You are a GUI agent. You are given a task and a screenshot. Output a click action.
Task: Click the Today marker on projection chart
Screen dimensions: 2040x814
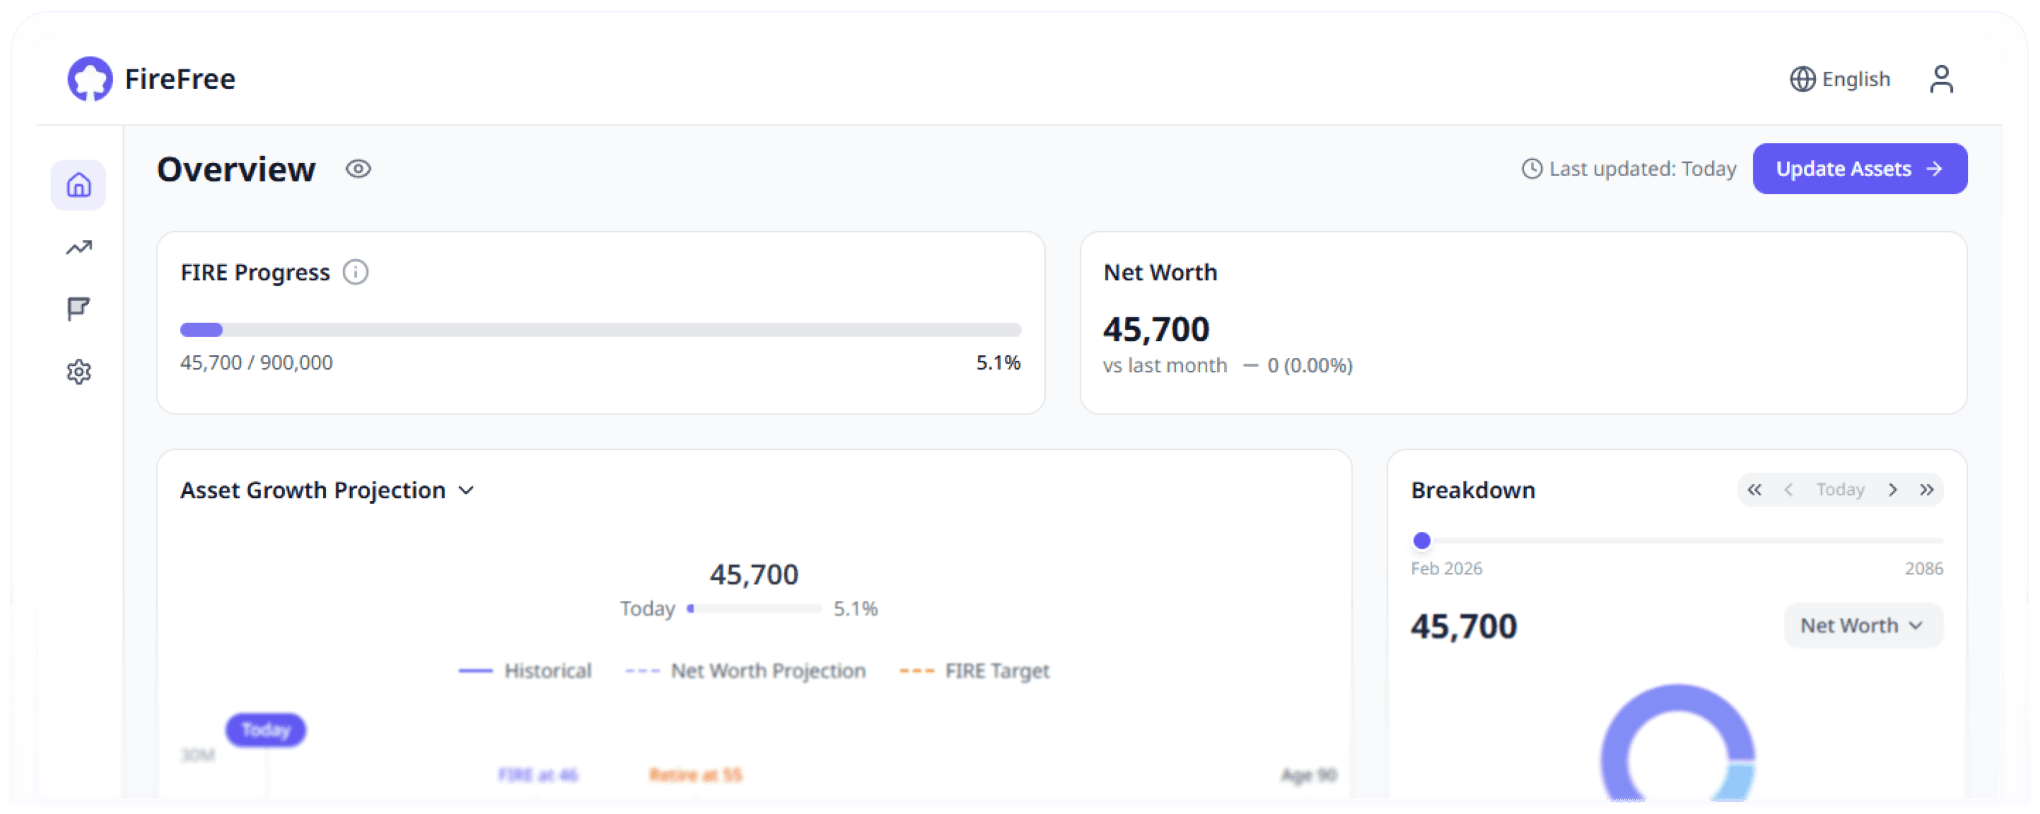coord(266,730)
